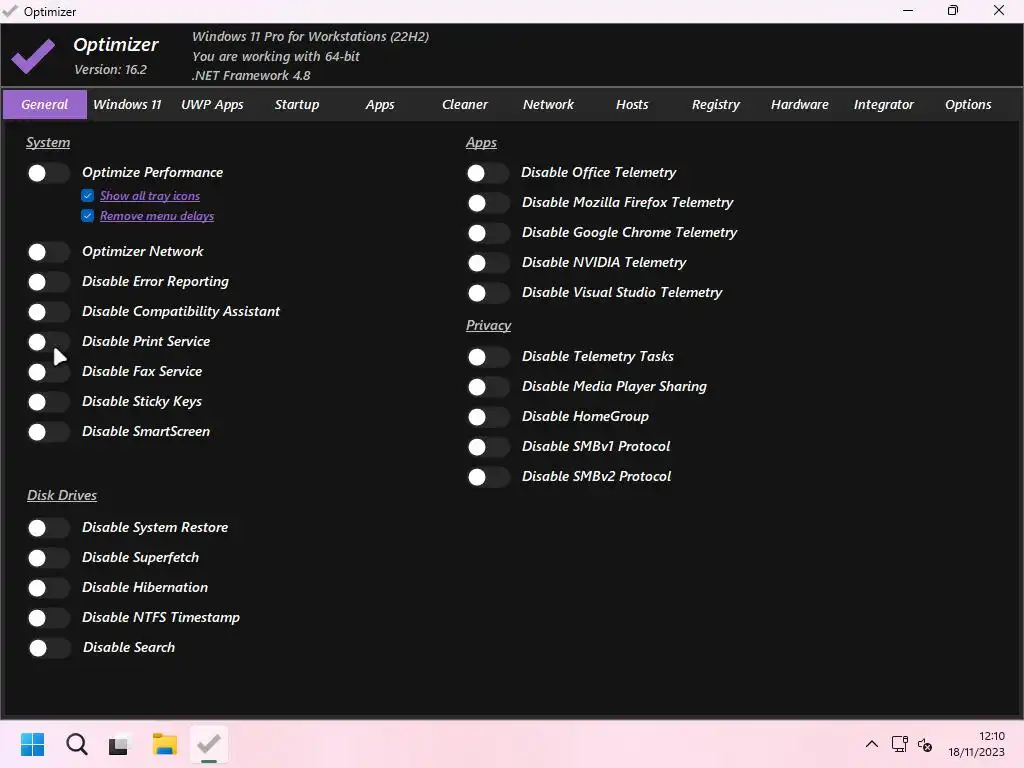Toggle Disable SMBv2 Protocol
The width and height of the screenshot is (1024, 768).
488,477
